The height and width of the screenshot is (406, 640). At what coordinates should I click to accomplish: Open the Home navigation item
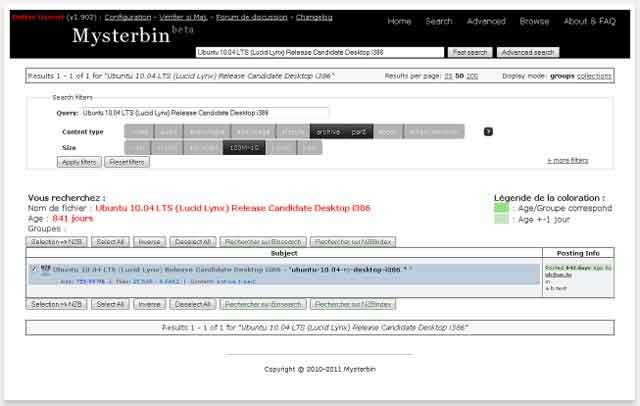[x=399, y=21]
